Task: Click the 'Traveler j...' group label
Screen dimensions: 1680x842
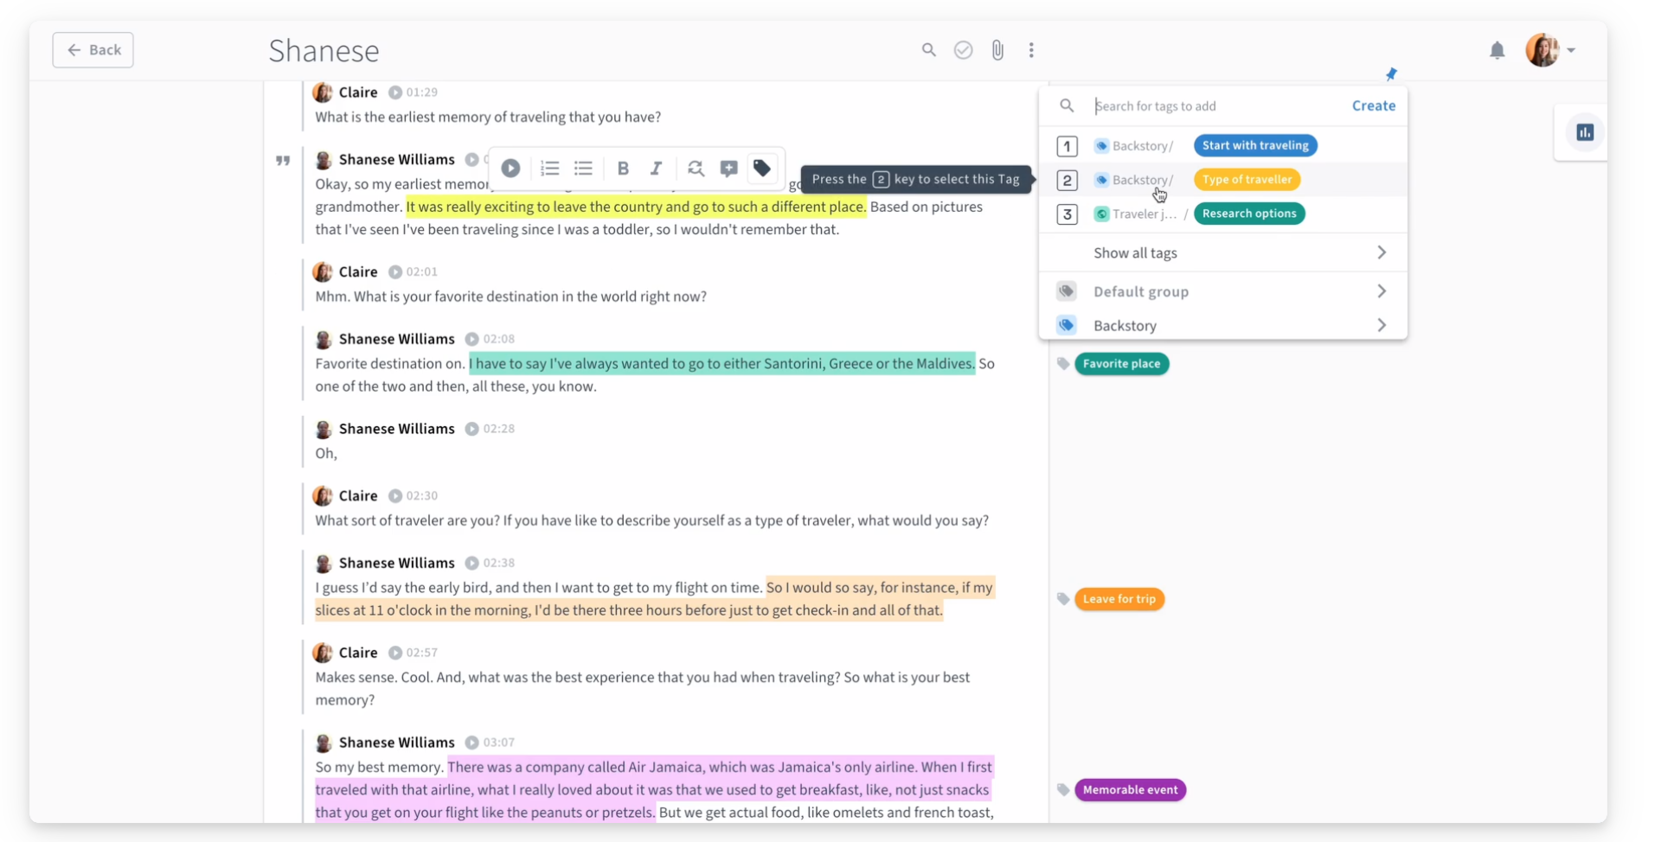Action: click(x=1144, y=214)
